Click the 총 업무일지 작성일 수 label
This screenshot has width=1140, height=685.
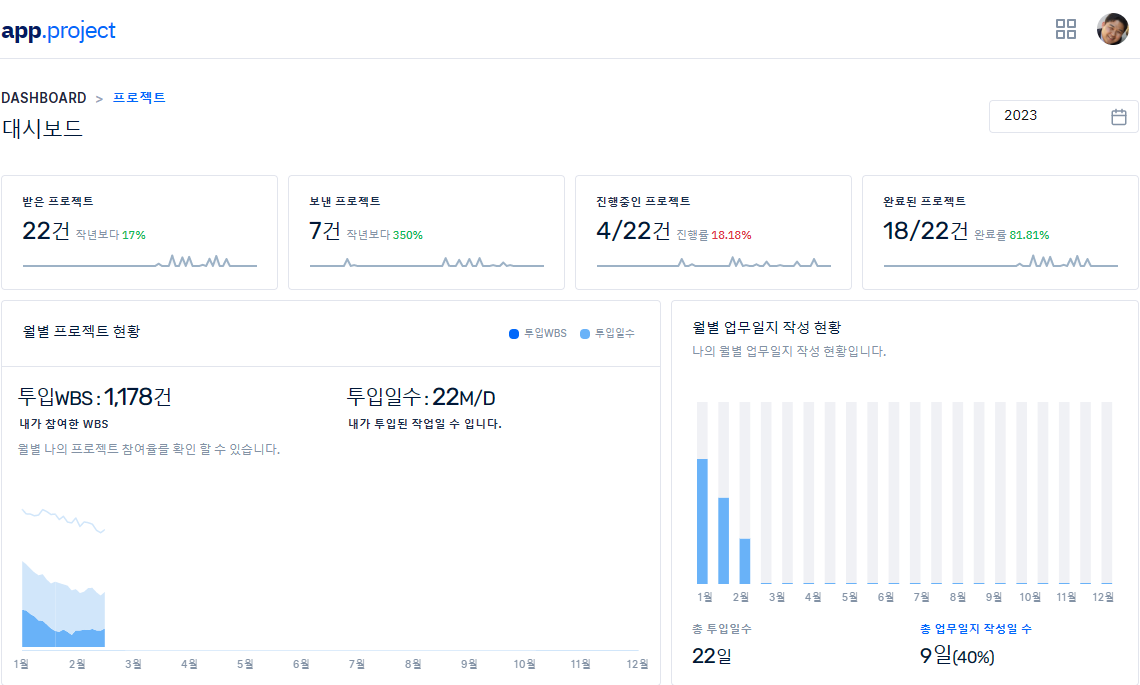(x=975, y=629)
